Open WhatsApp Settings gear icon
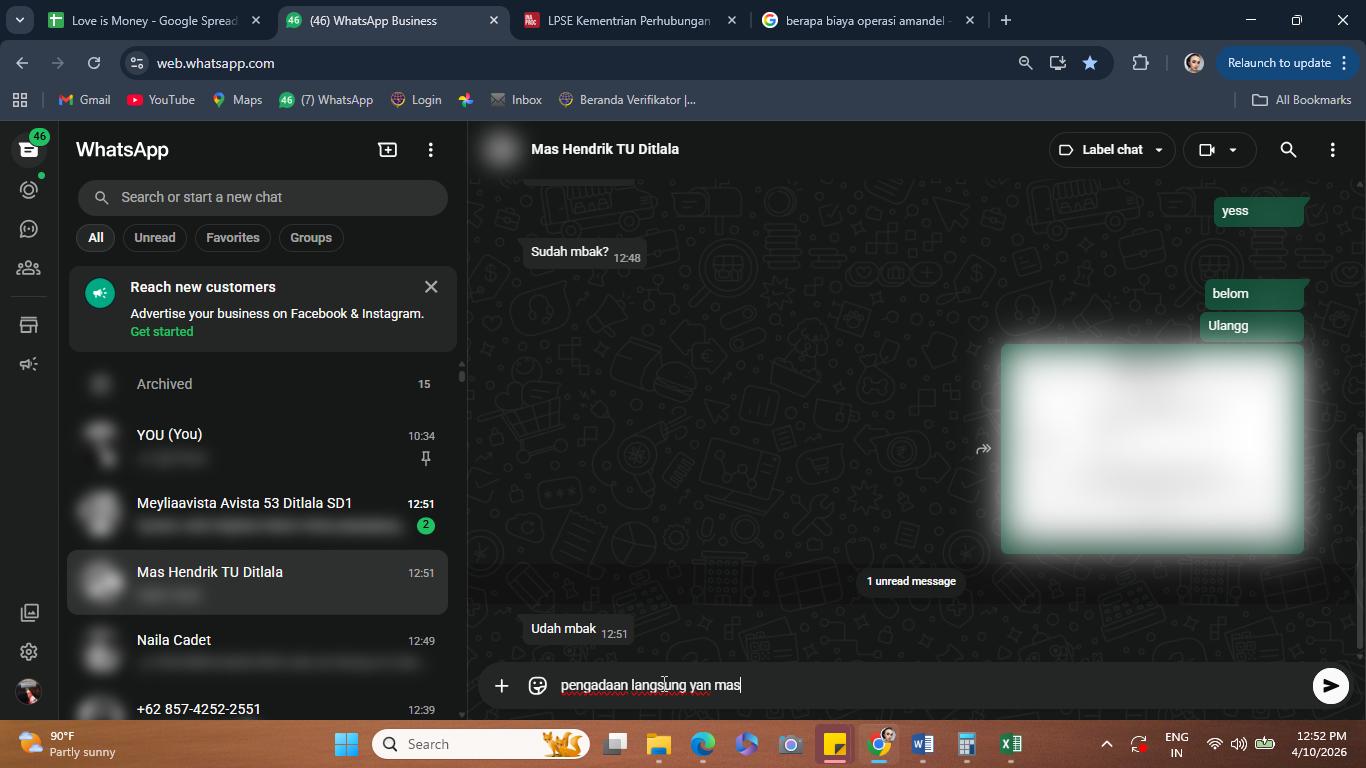Viewport: 1366px width, 768px height. click(x=29, y=652)
